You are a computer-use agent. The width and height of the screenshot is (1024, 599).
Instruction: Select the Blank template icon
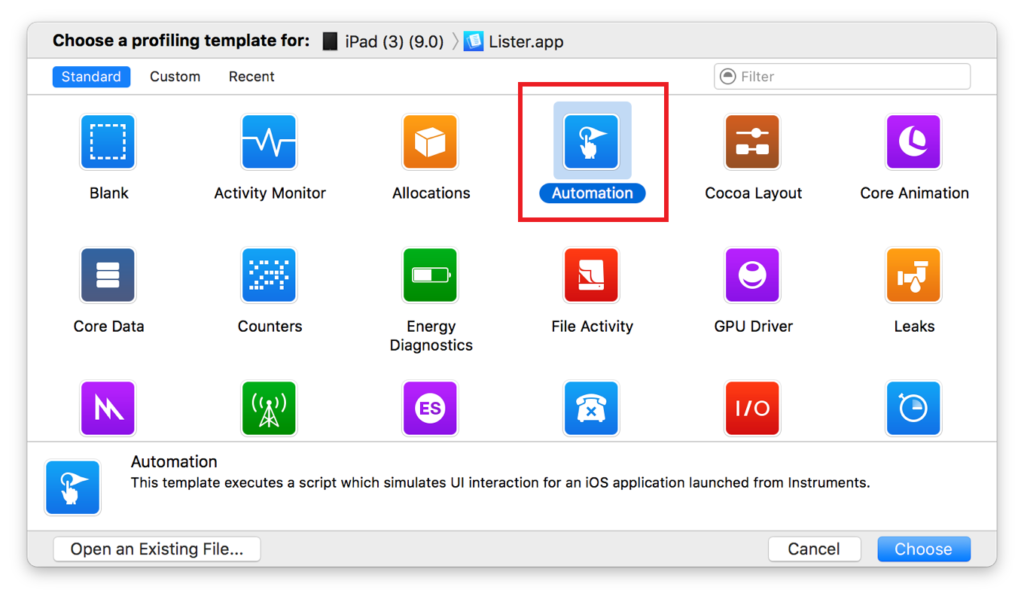(108, 142)
